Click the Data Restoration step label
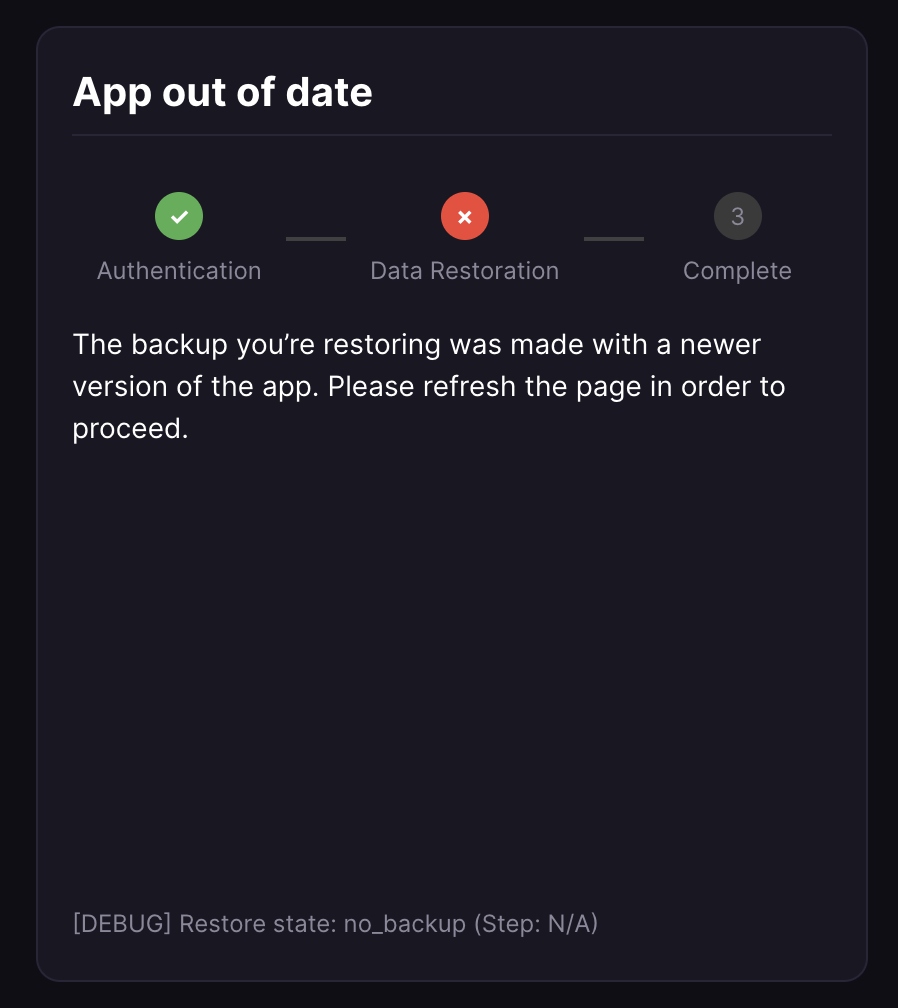This screenshot has height=1008, width=898. pos(464,271)
